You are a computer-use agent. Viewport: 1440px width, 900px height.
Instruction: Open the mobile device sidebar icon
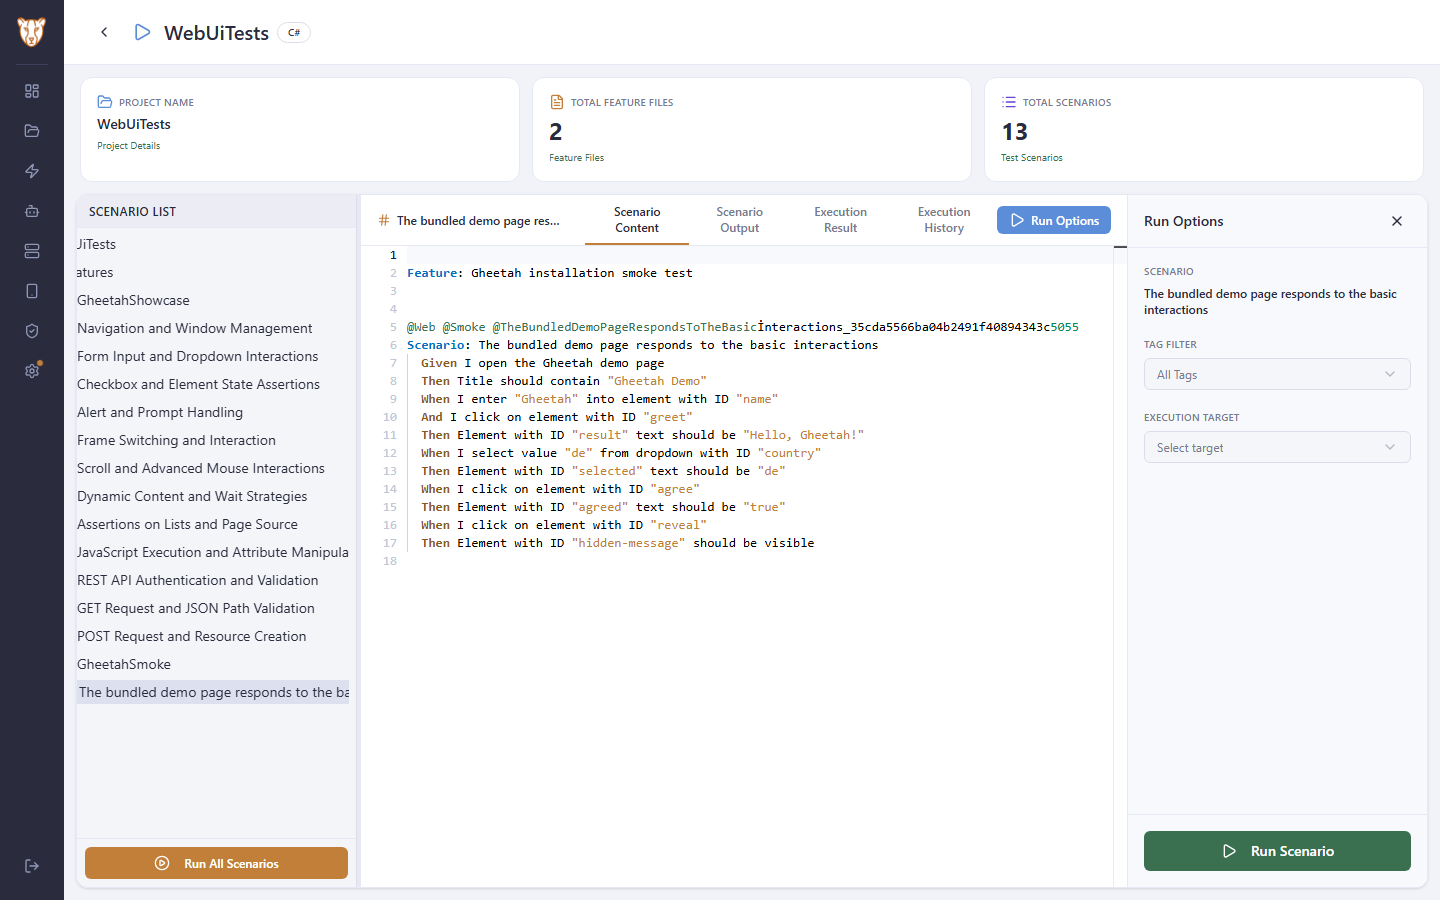pos(32,291)
